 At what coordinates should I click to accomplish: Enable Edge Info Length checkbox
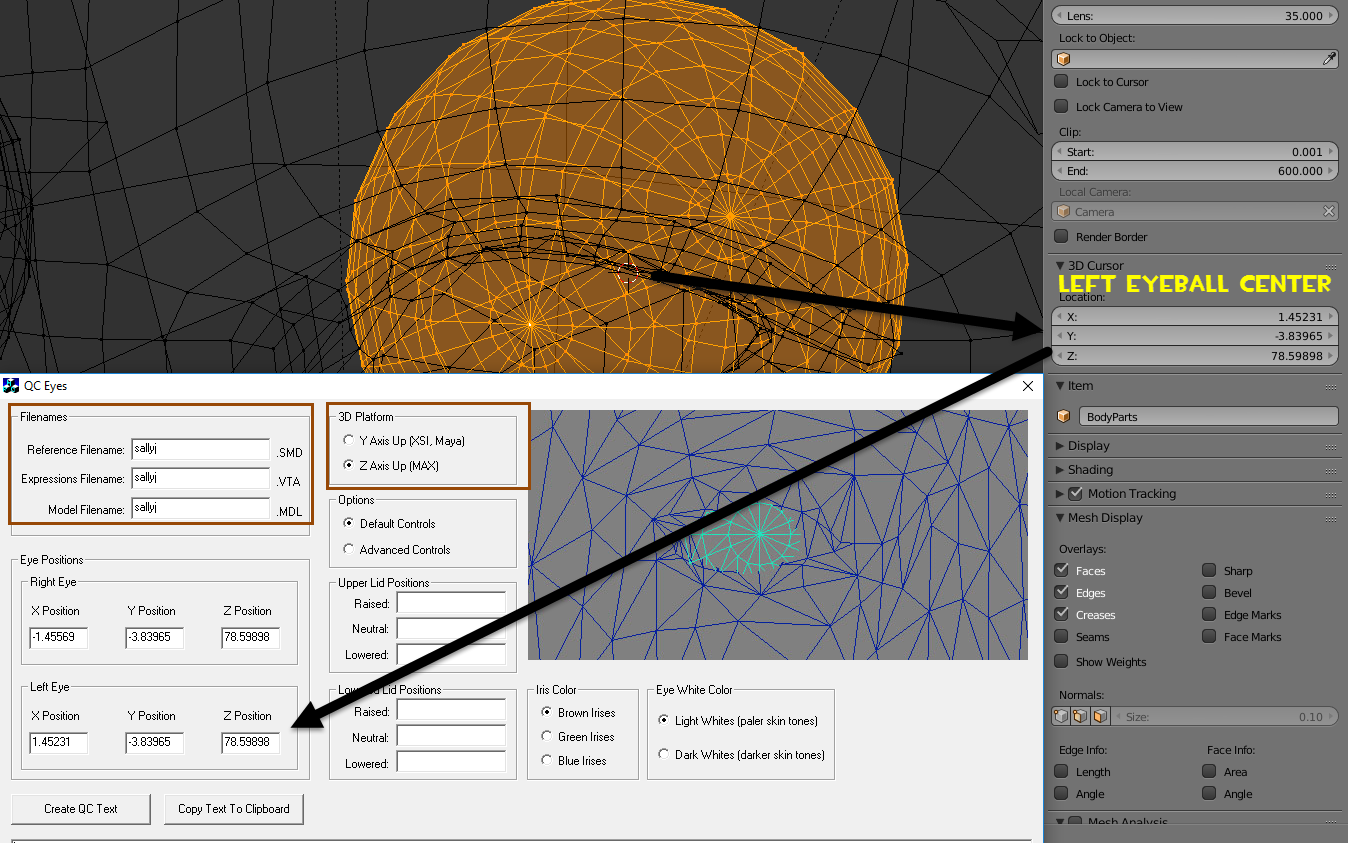coord(1061,772)
